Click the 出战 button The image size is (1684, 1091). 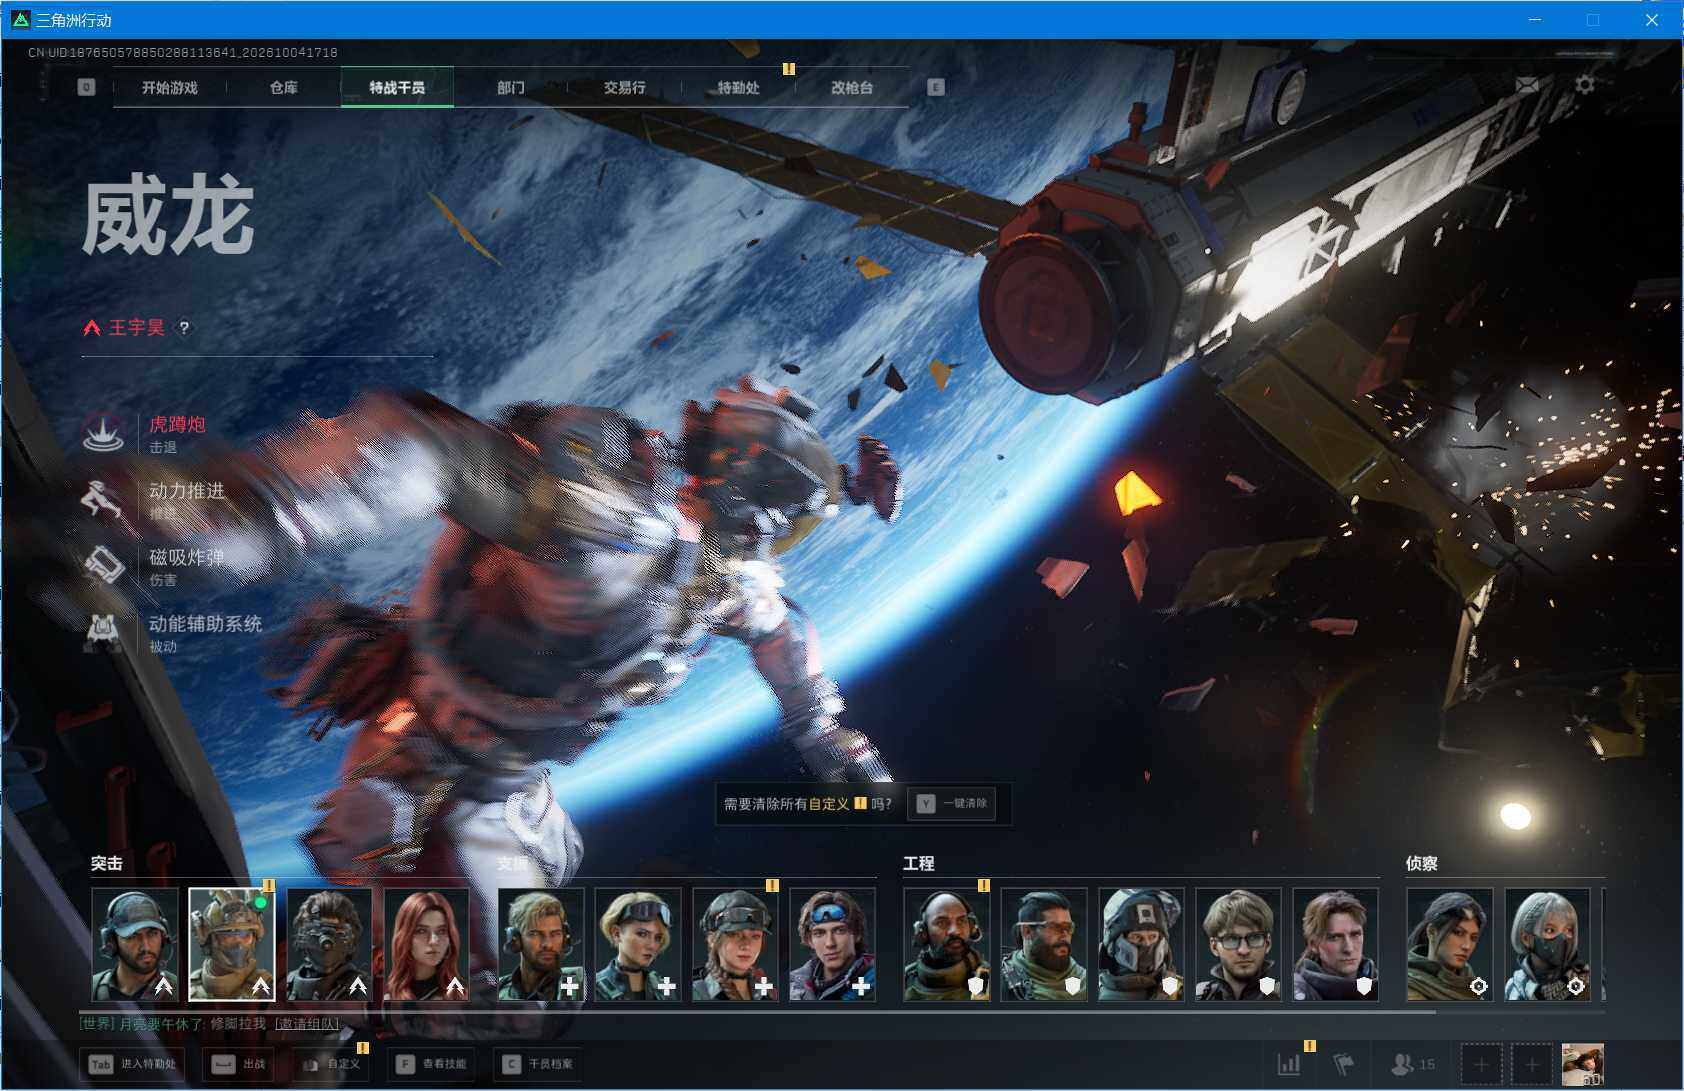point(239,1064)
